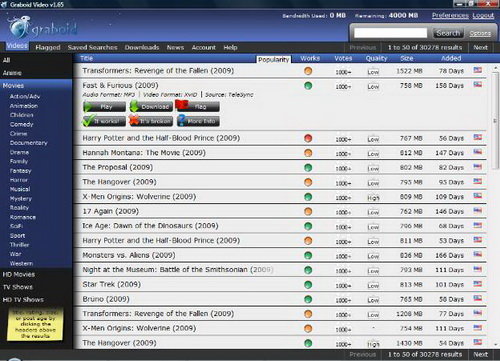Select Star Trek (2009) title
The height and width of the screenshot is (361, 500).
click(x=112, y=285)
